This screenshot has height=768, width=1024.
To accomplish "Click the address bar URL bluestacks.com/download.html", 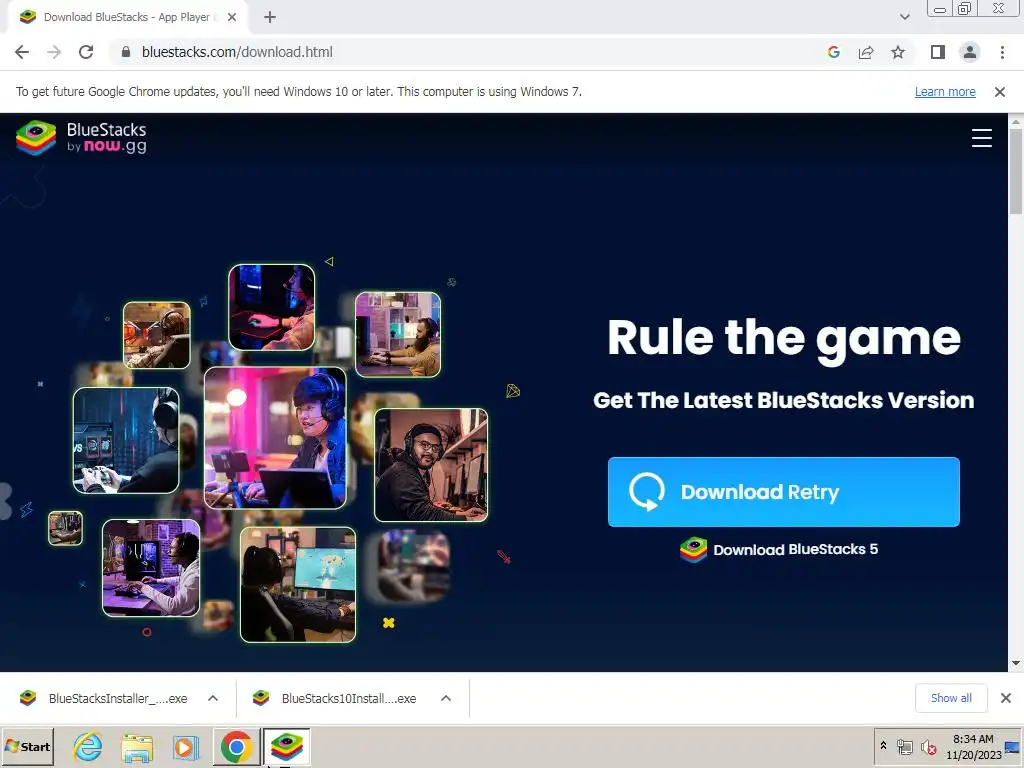I will tap(237, 52).
